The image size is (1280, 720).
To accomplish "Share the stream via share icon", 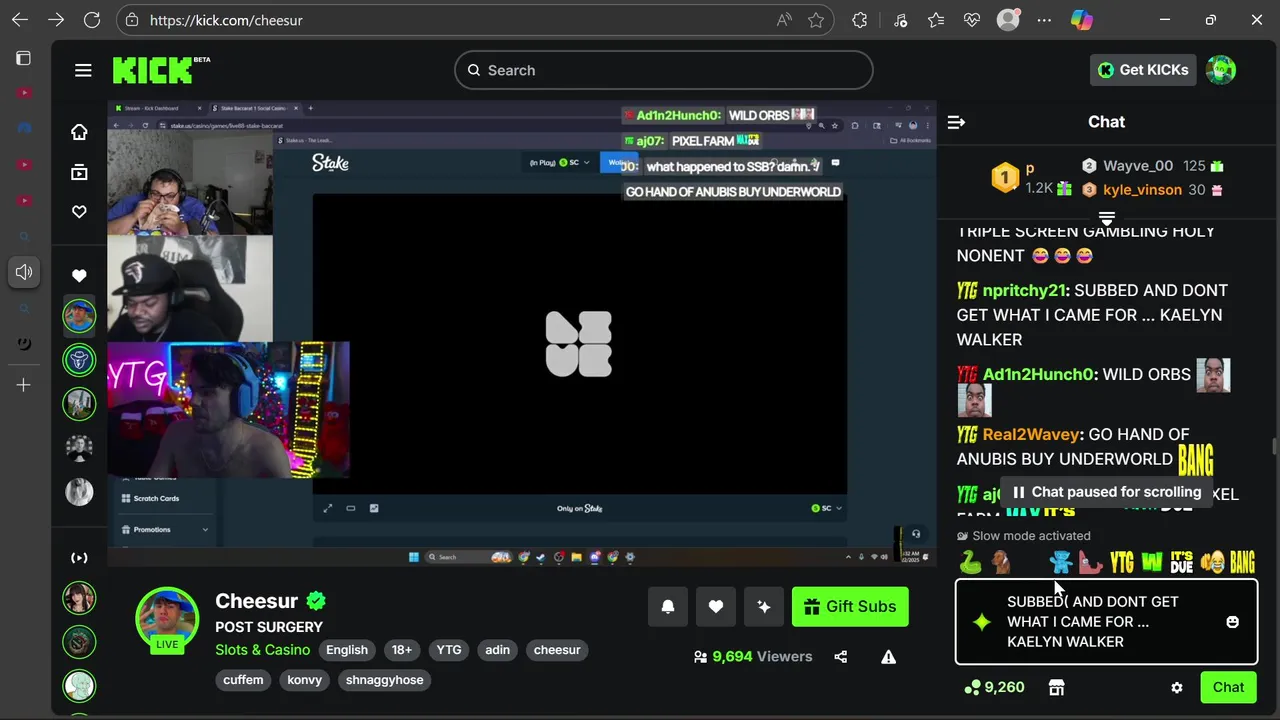I will [x=840, y=657].
